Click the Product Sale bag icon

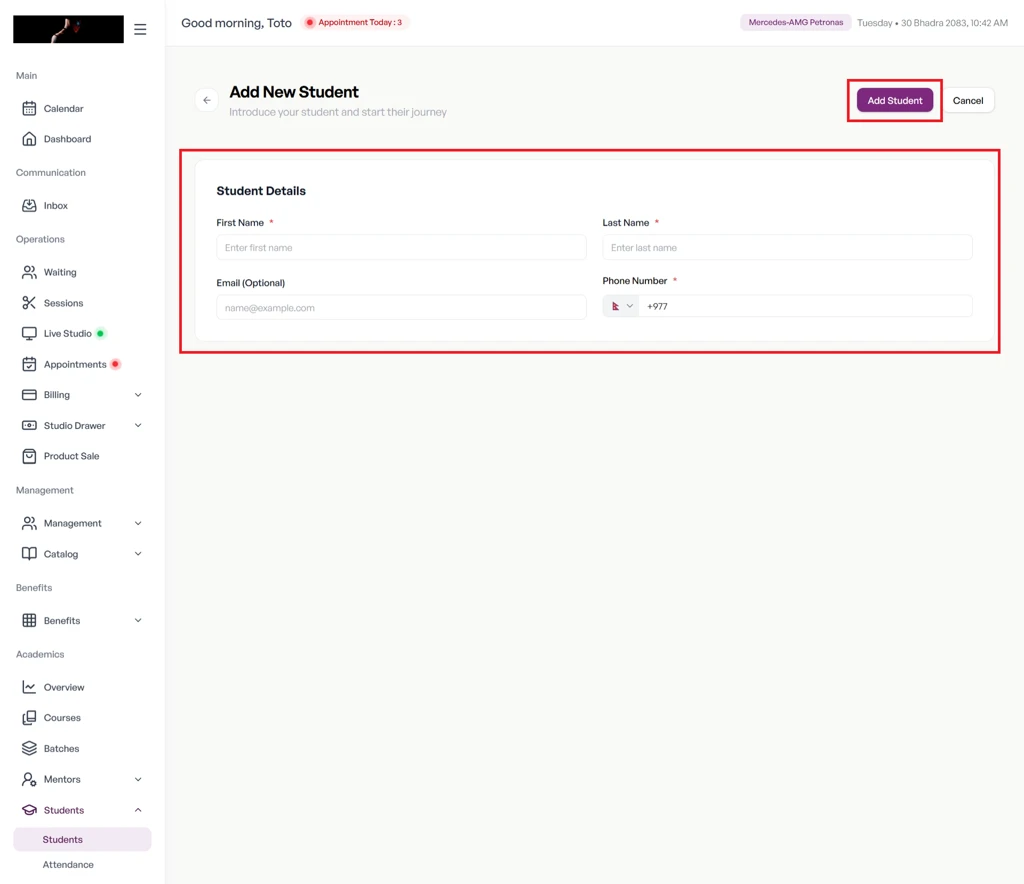(x=29, y=456)
